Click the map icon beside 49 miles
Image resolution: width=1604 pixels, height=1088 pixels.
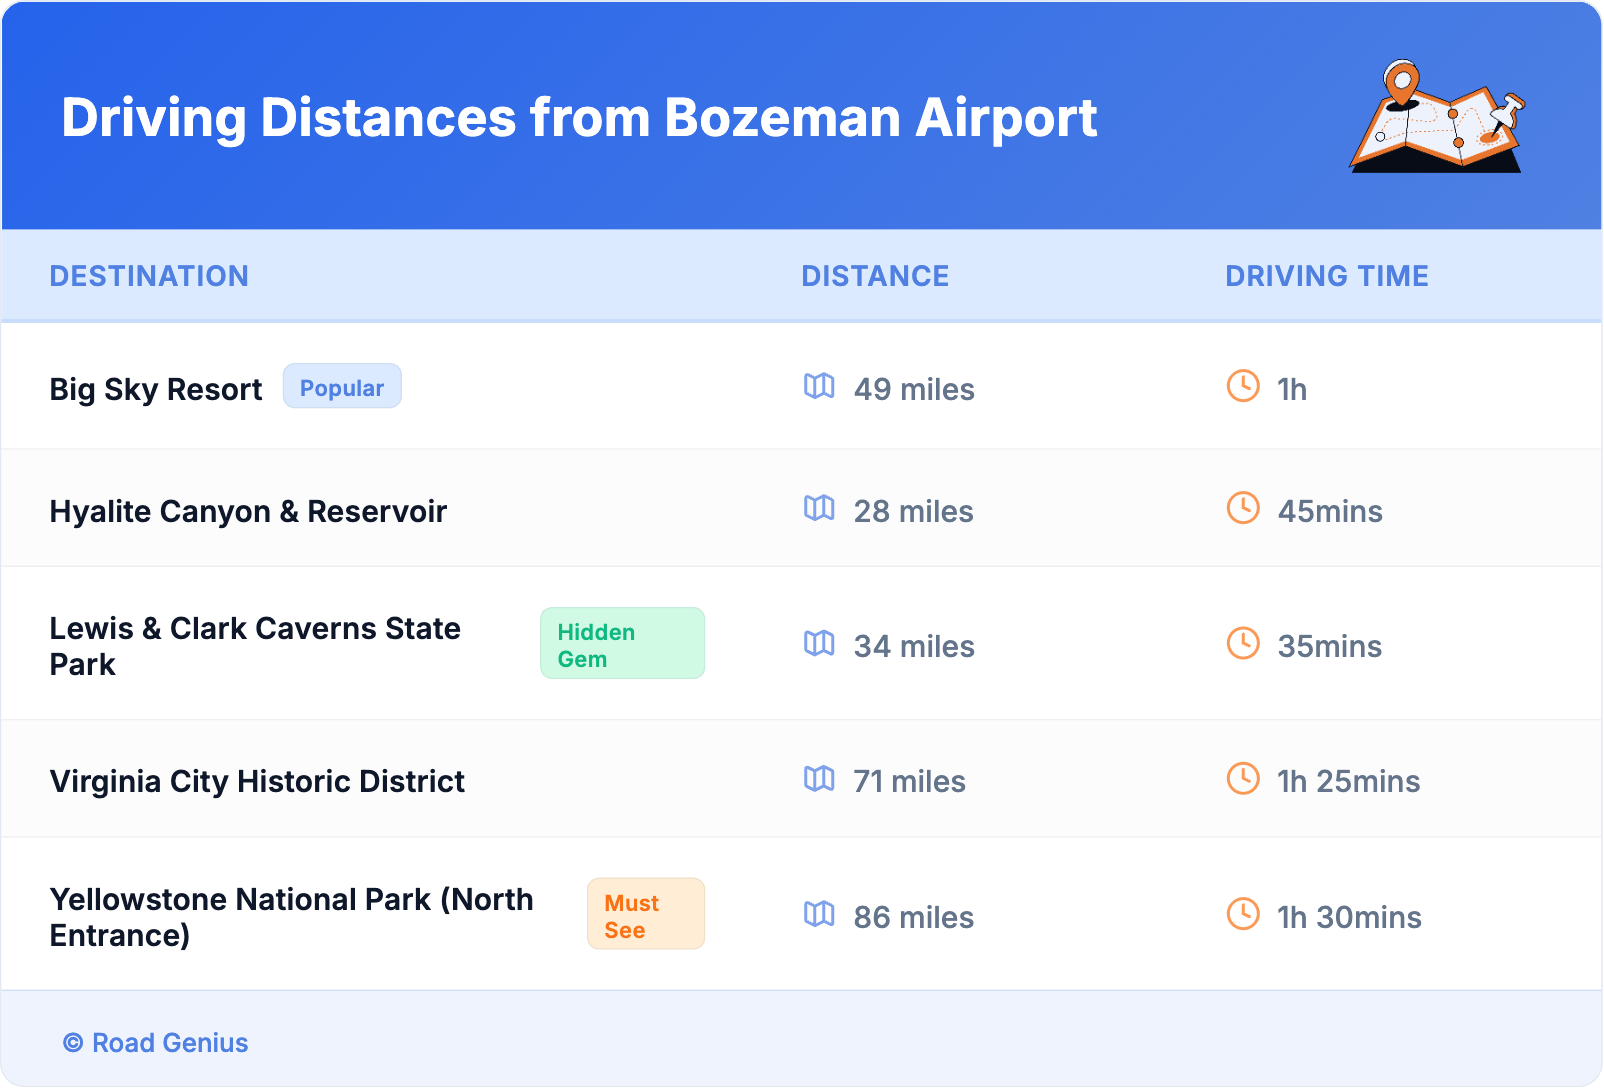coord(819,386)
